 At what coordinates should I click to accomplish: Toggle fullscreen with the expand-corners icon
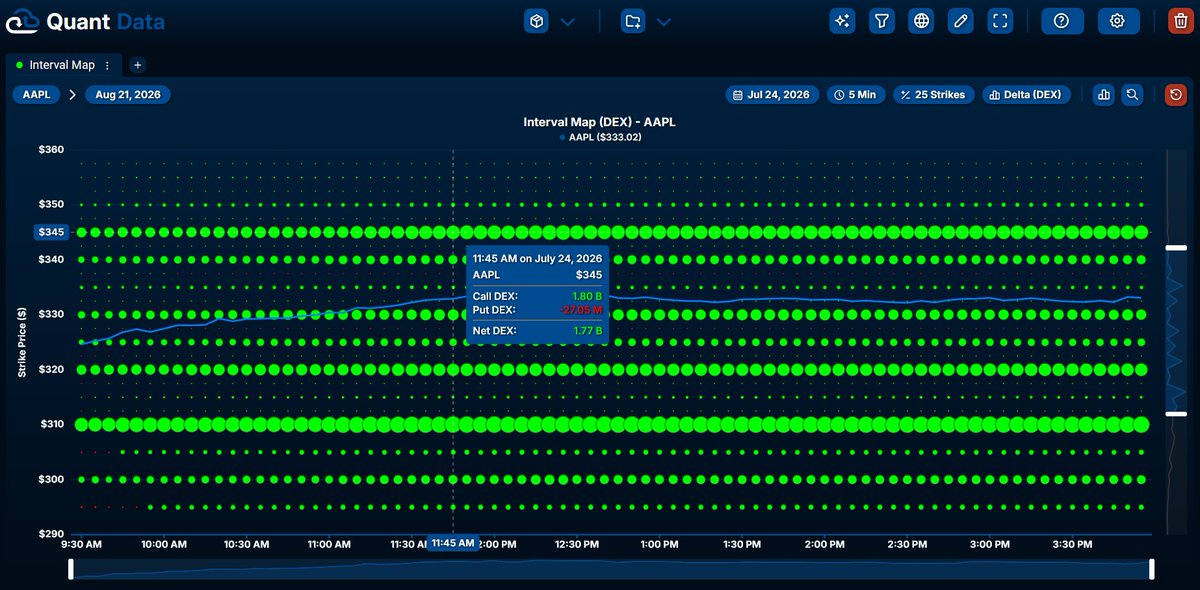tap(999, 21)
